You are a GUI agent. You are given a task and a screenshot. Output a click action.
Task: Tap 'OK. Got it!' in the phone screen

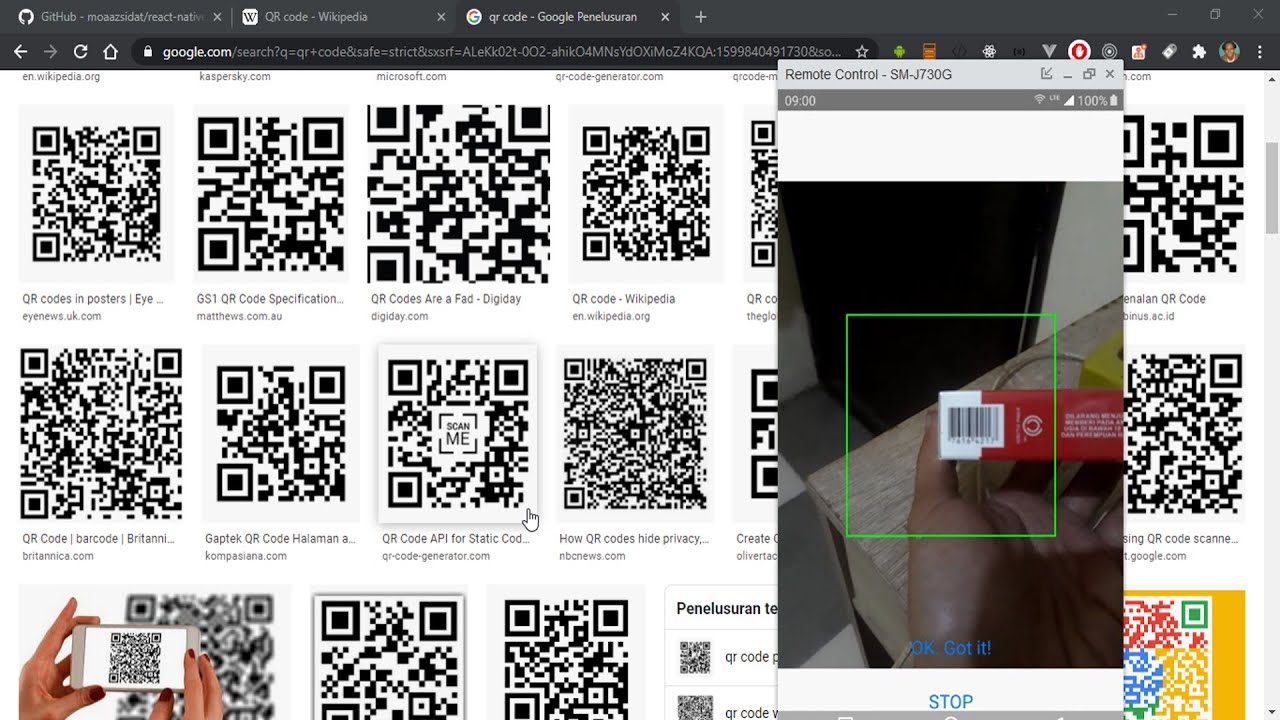(x=951, y=648)
